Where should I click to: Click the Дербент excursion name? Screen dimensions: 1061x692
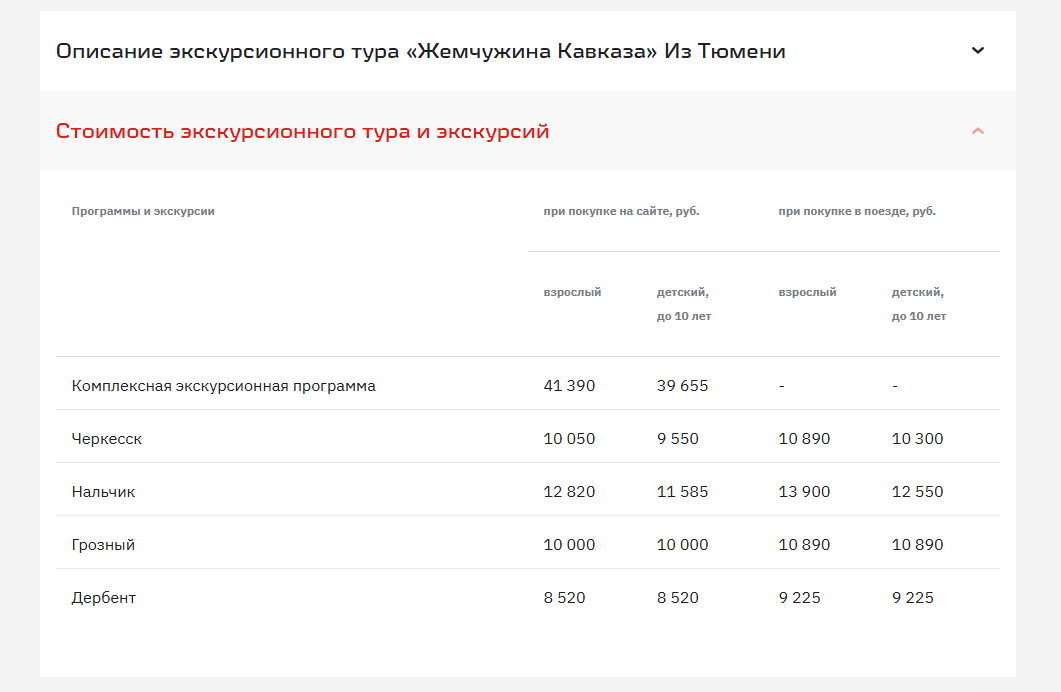[104, 598]
